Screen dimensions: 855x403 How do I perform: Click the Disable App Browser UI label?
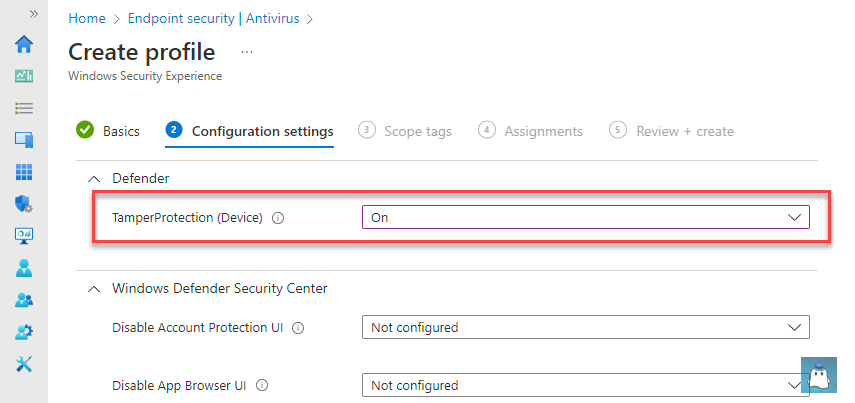(x=179, y=386)
